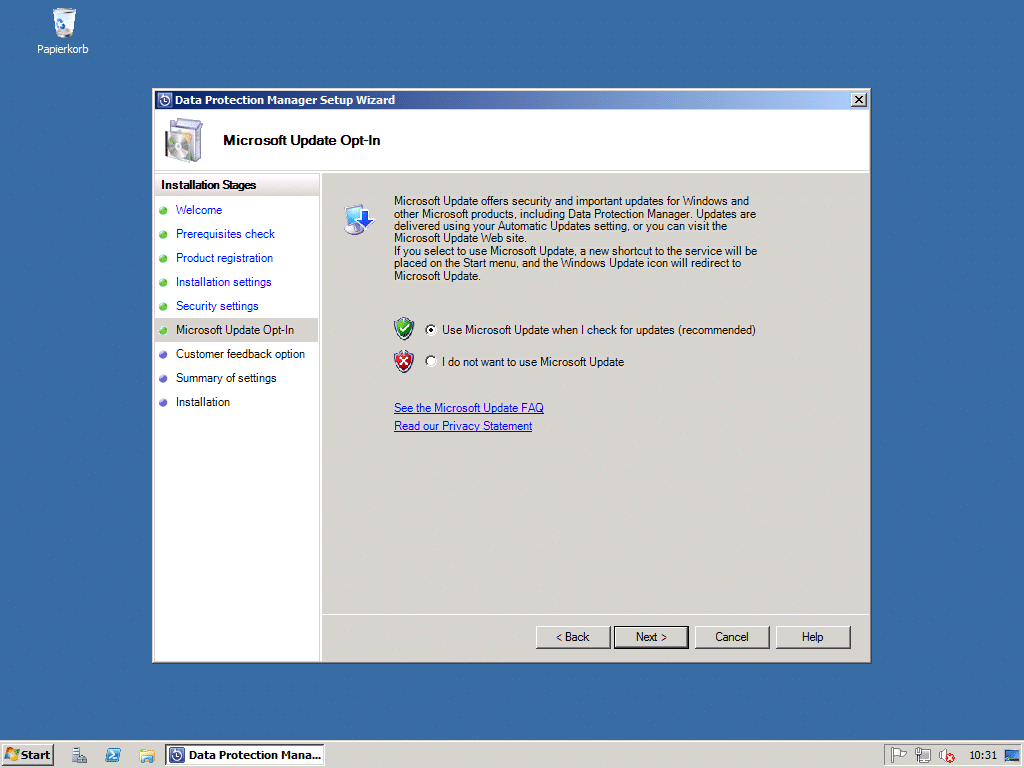Screen dimensions: 1024x768
Task: Click the Summary of settings stage
Action: coord(226,378)
